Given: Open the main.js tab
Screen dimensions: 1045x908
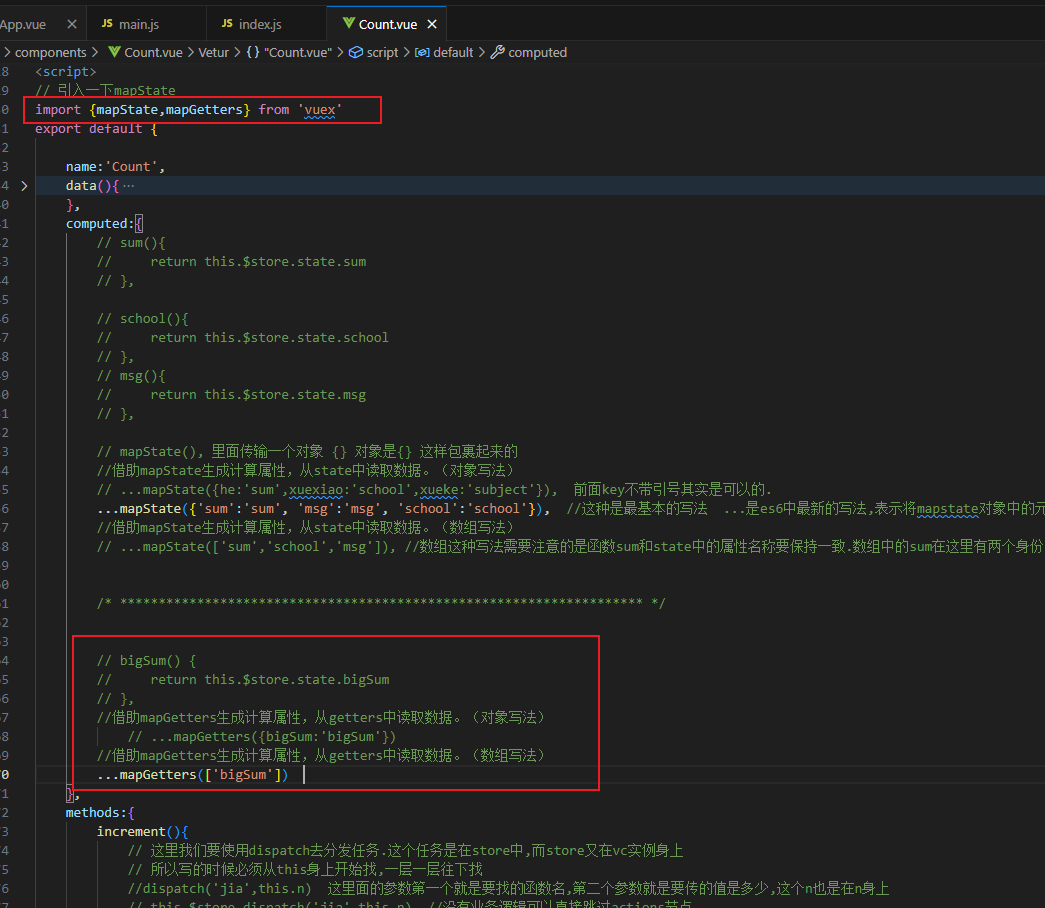Looking at the screenshot, I should (139, 25).
